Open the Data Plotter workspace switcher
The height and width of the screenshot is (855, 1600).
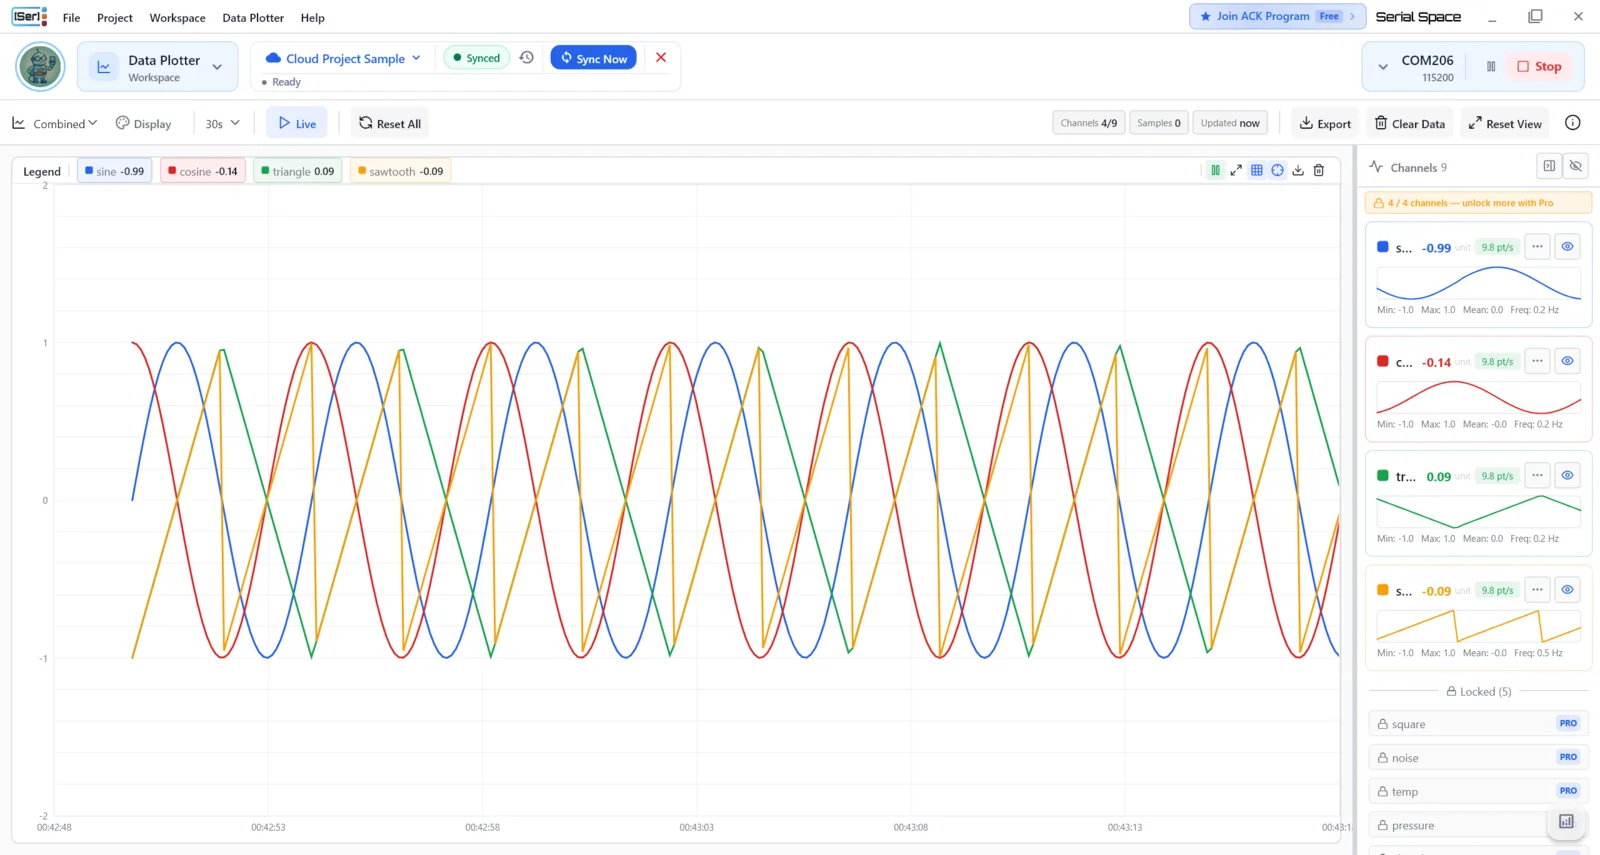[158, 67]
